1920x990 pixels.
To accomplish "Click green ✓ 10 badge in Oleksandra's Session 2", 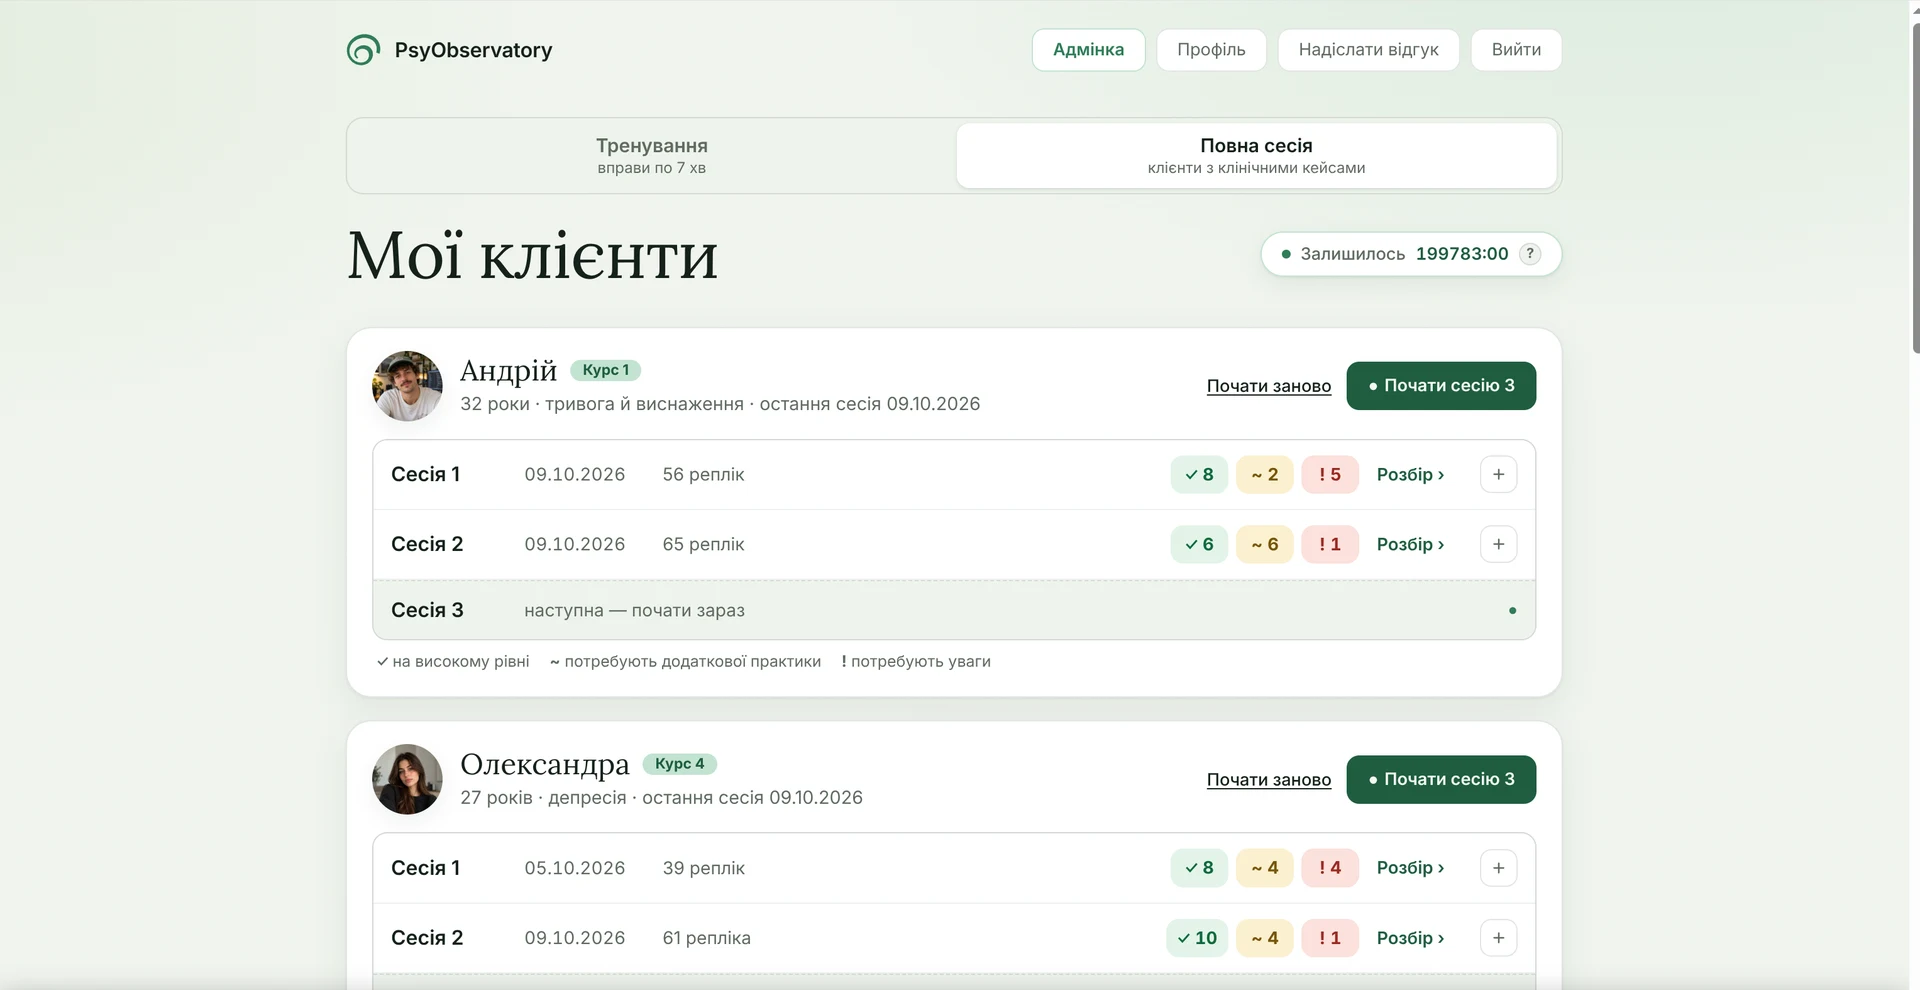I will point(1197,938).
